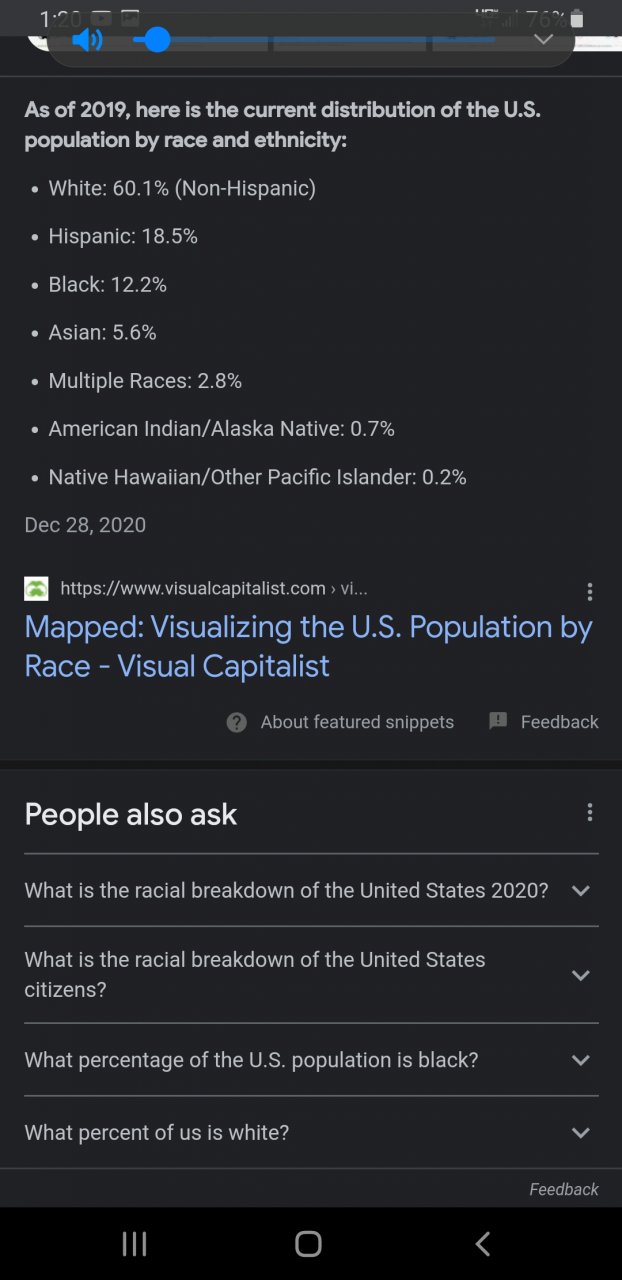Click the snippet Feedback flag icon

pyautogui.click(x=498, y=721)
